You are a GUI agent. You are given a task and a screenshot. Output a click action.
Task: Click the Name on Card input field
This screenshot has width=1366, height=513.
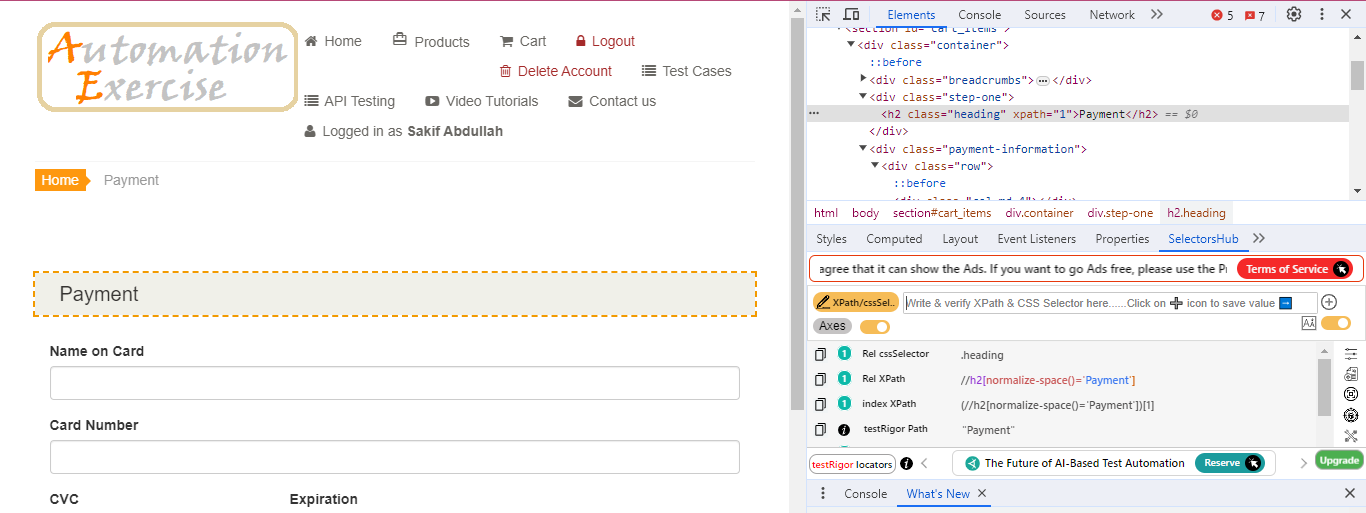pyautogui.click(x=394, y=383)
